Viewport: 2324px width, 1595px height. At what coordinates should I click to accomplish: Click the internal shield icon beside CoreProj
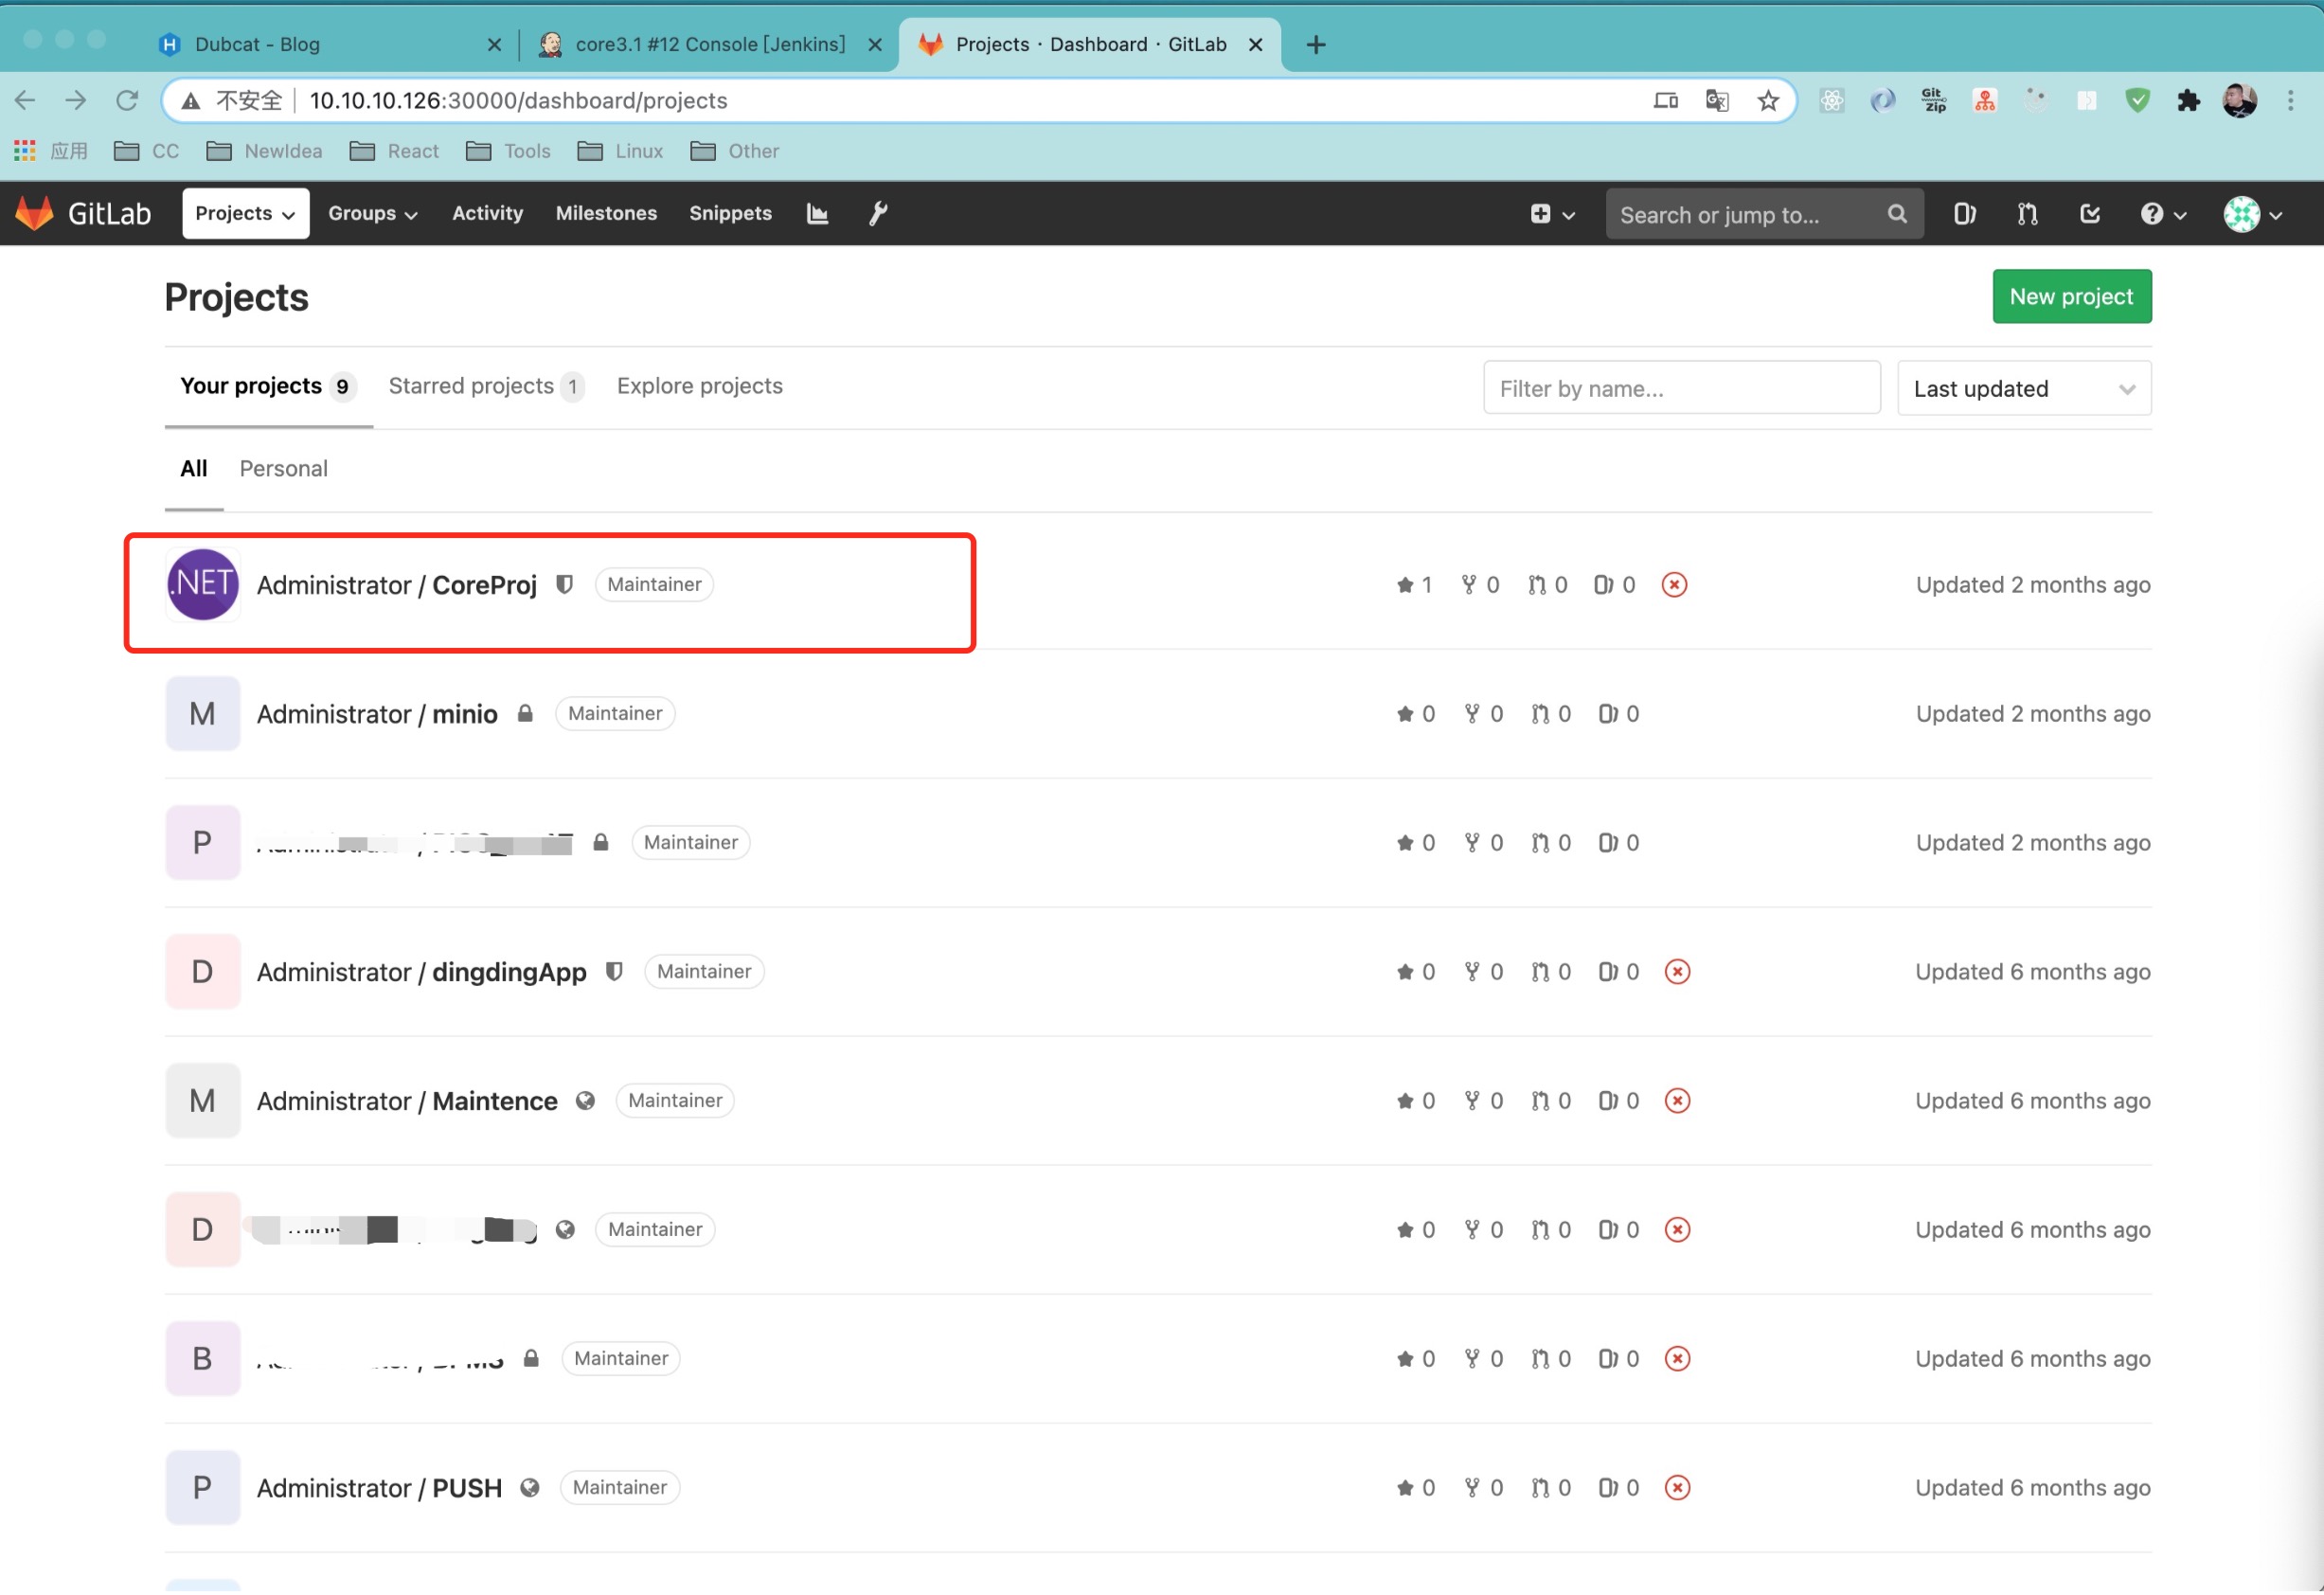click(564, 585)
